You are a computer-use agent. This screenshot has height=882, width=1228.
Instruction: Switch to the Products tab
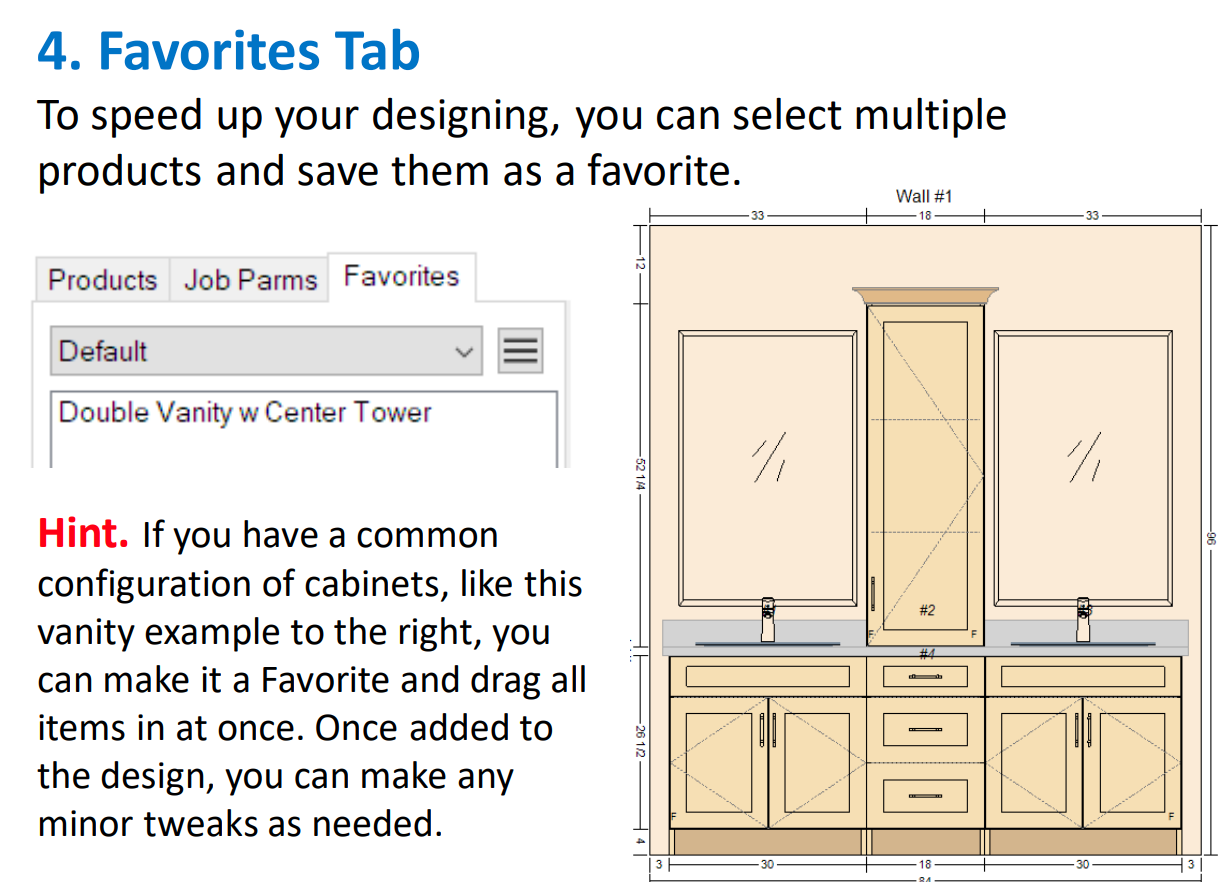[102, 280]
